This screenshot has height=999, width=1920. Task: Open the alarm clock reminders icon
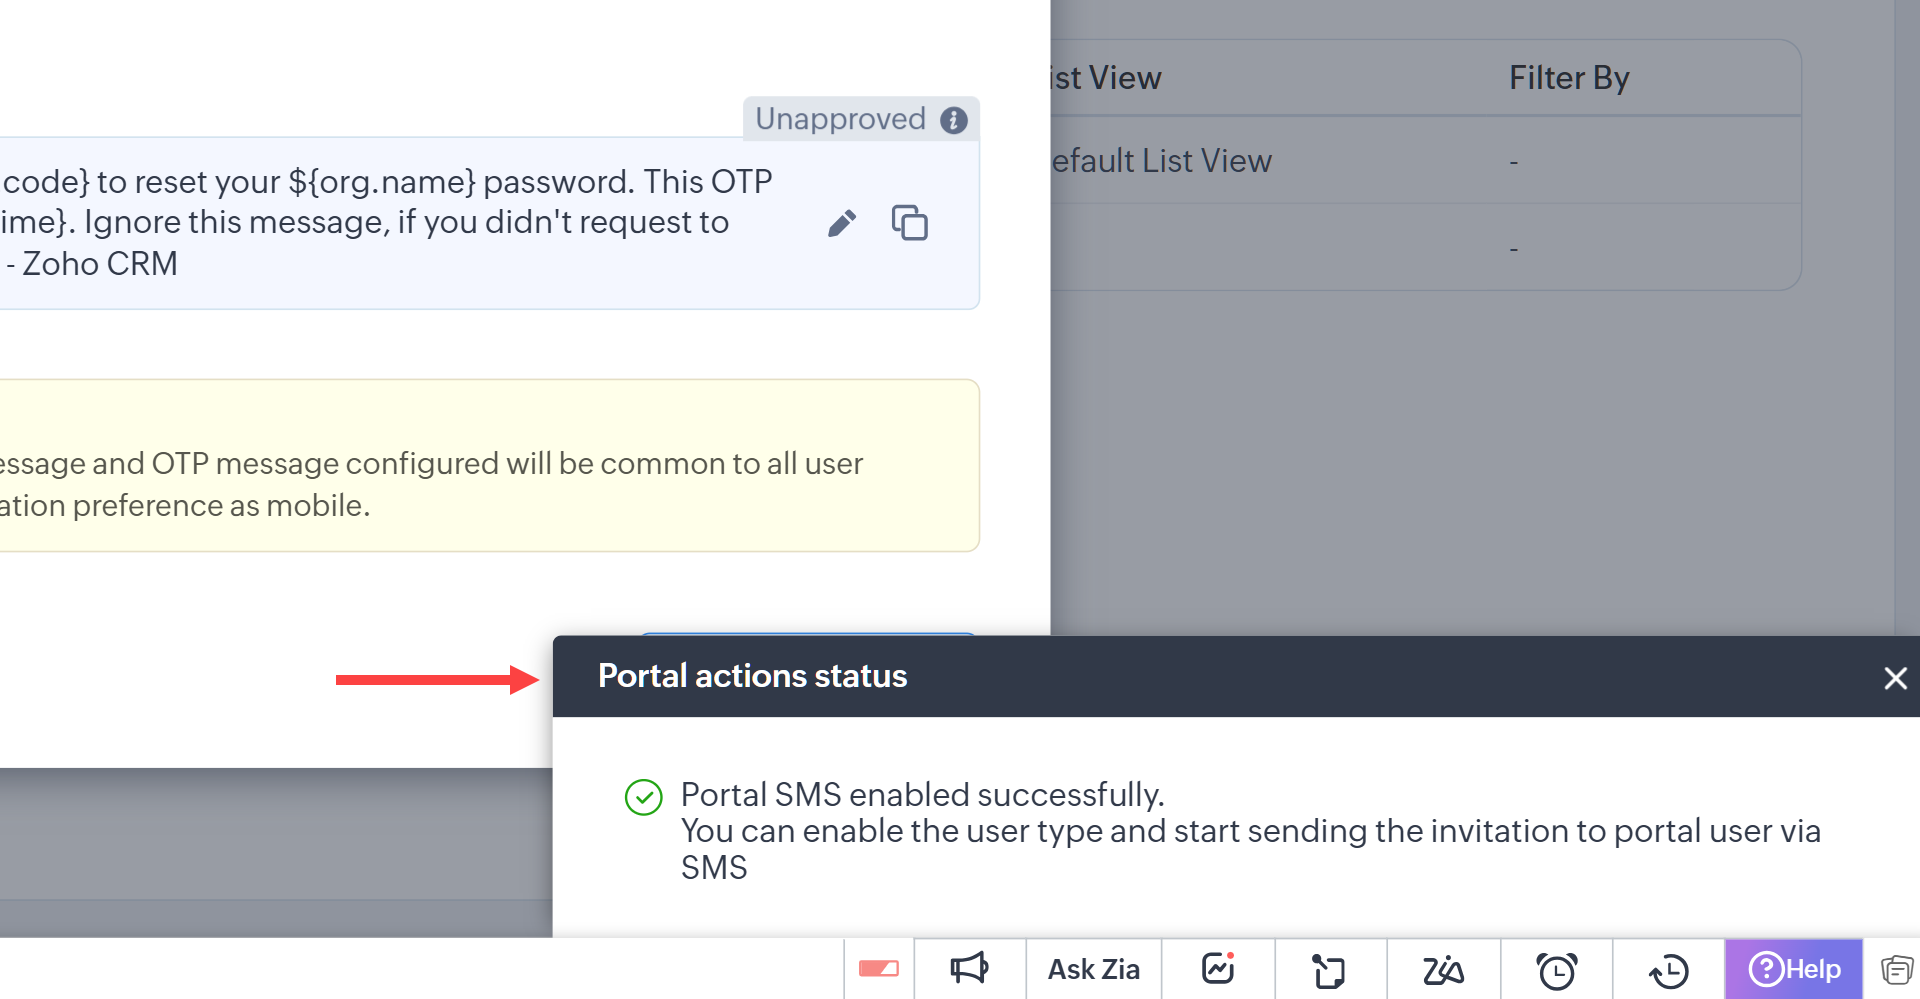(1556, 970)
